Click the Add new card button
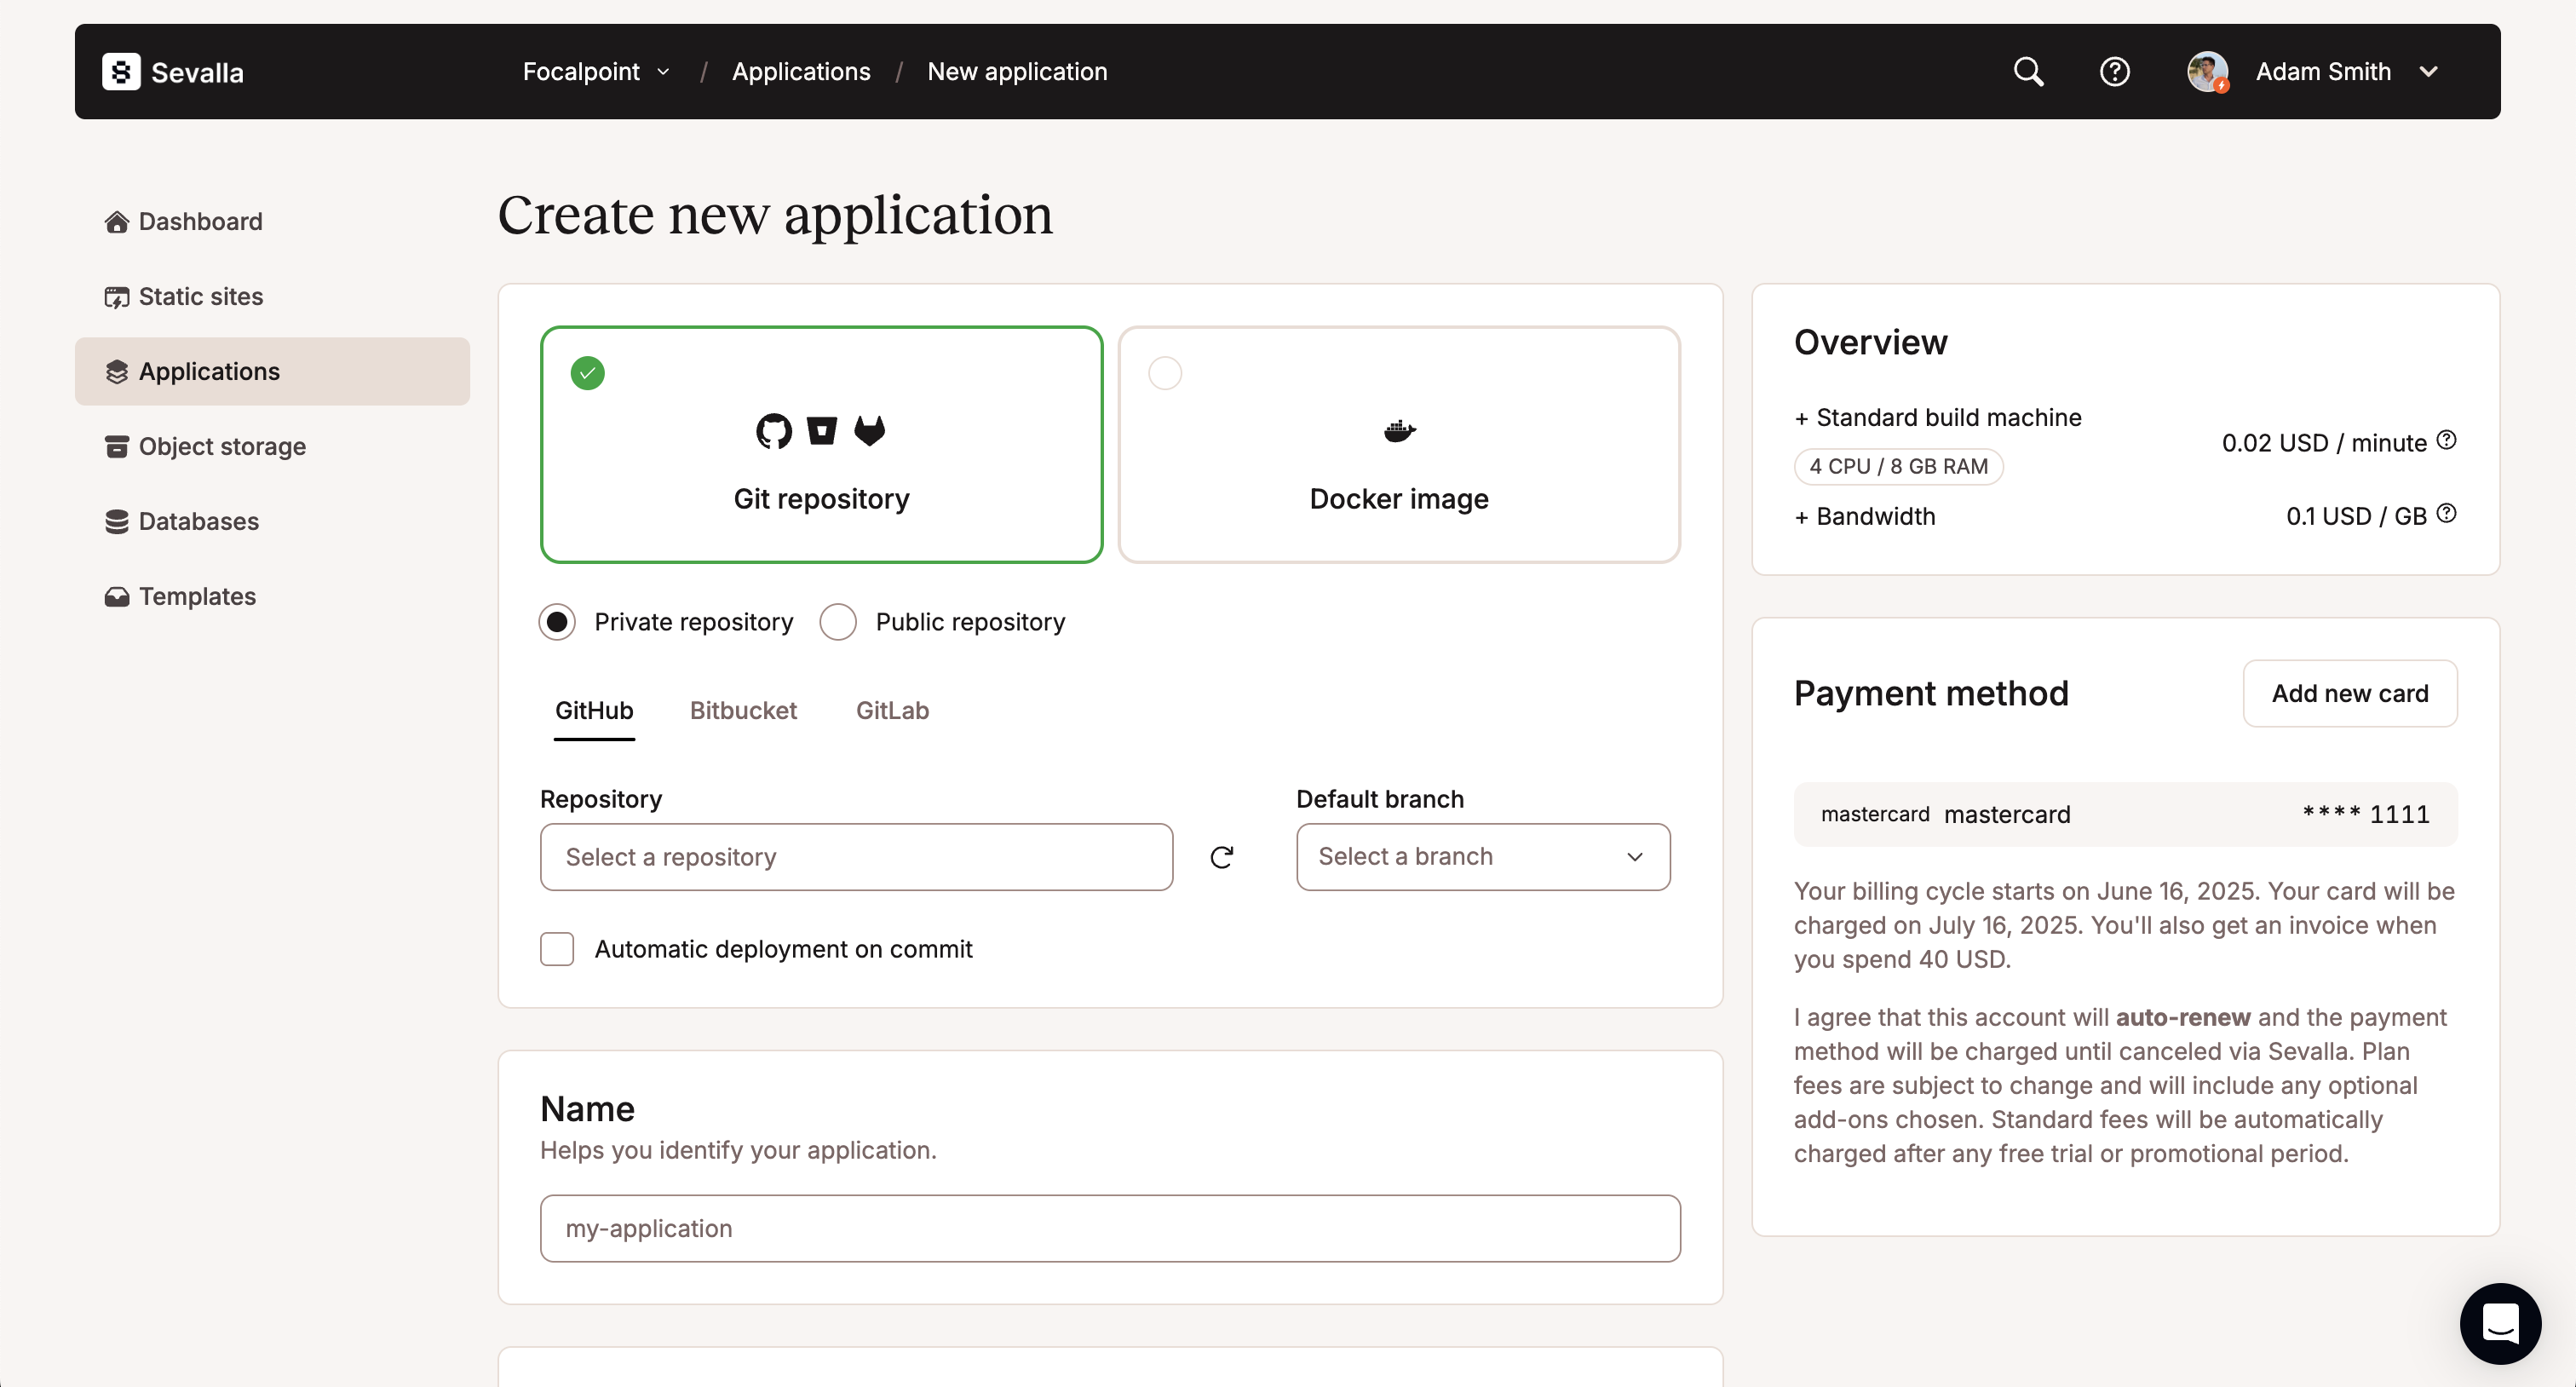Viewport: 2576px width, 1387px height. [2349, 694]
